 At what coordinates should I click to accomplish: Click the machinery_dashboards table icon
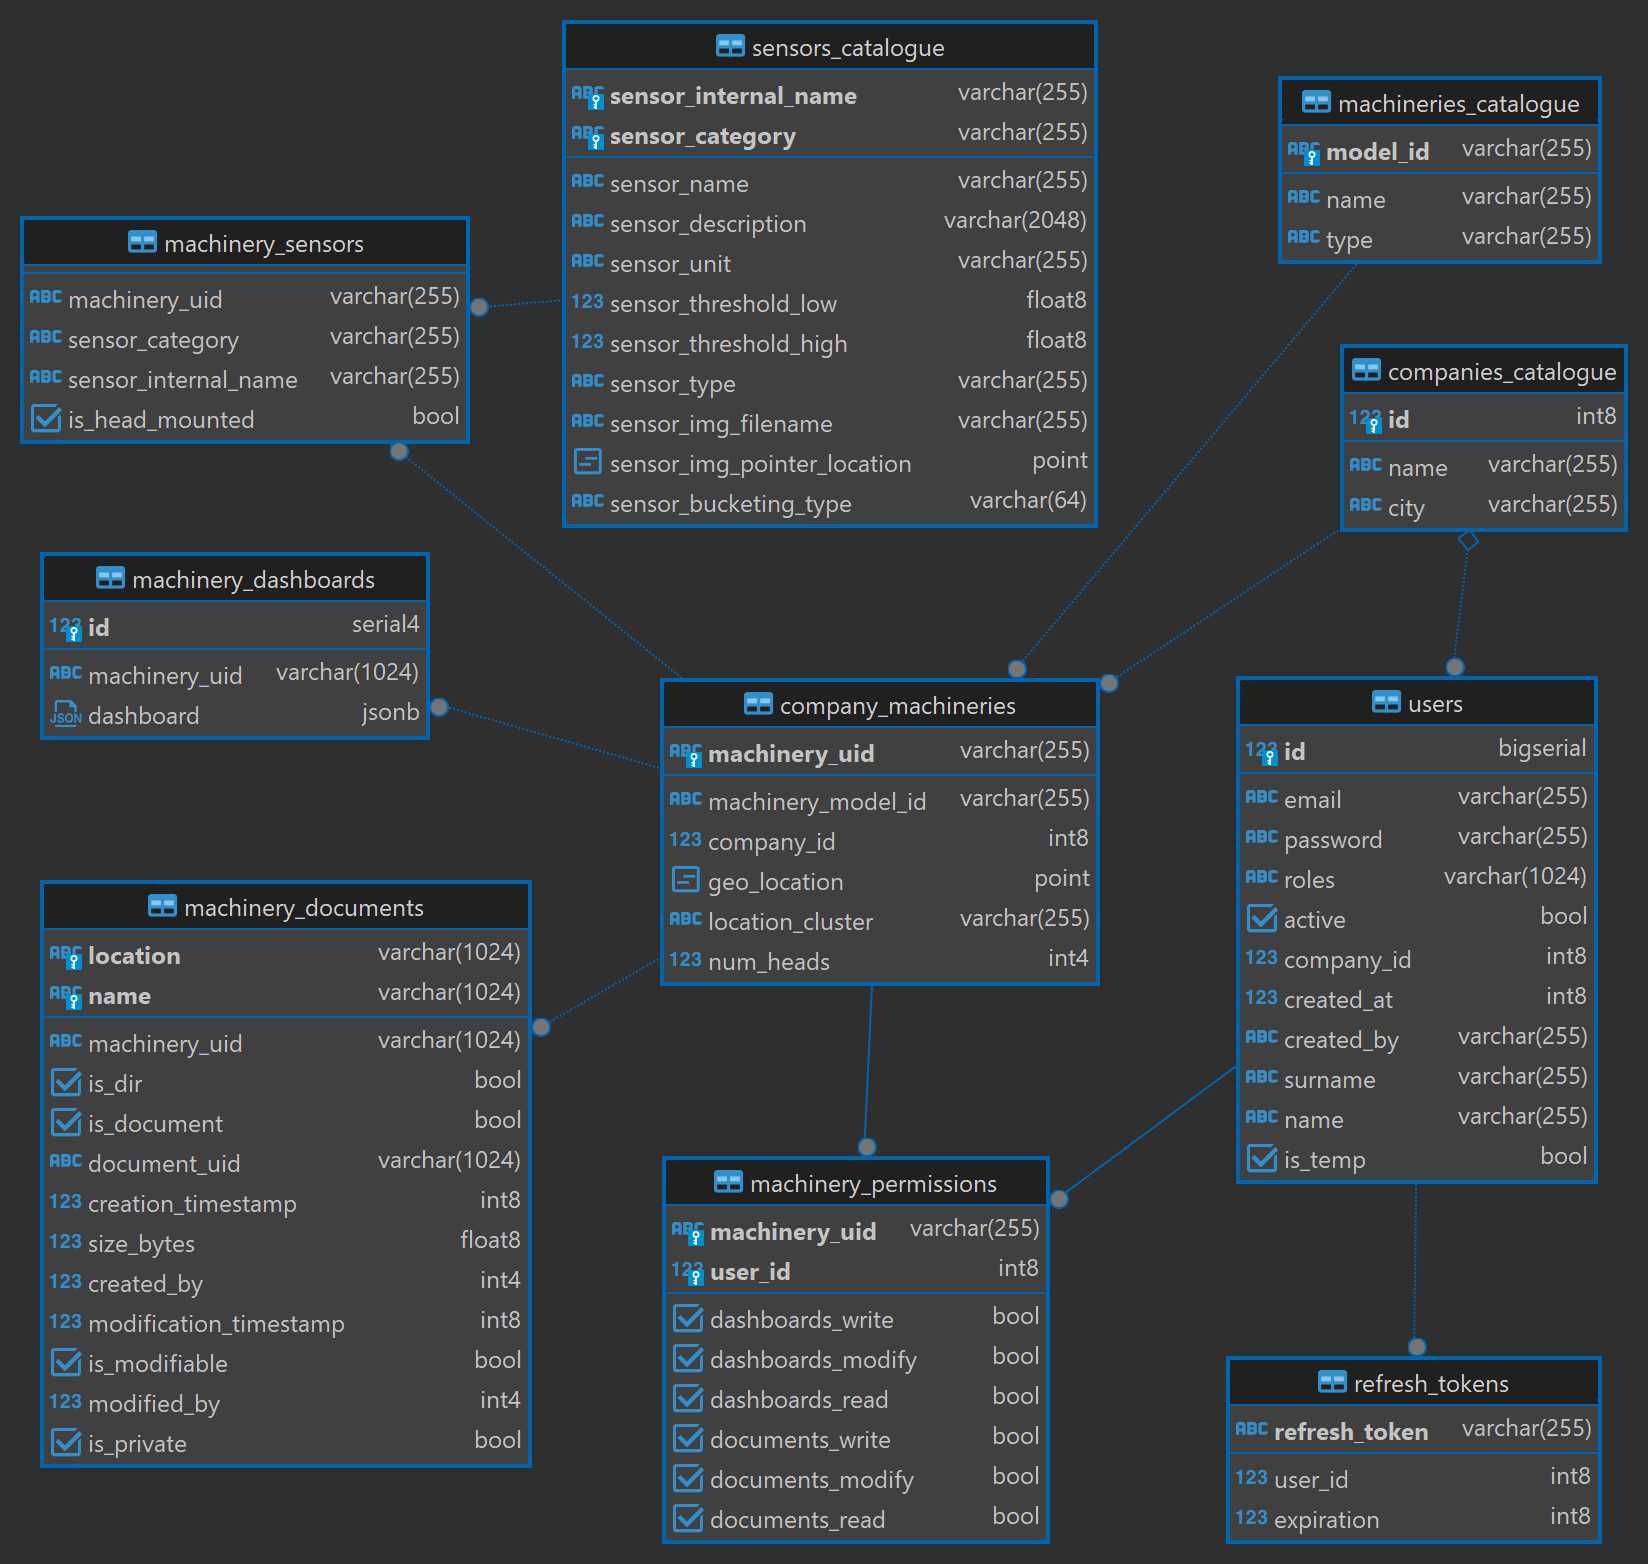(110, 578)
